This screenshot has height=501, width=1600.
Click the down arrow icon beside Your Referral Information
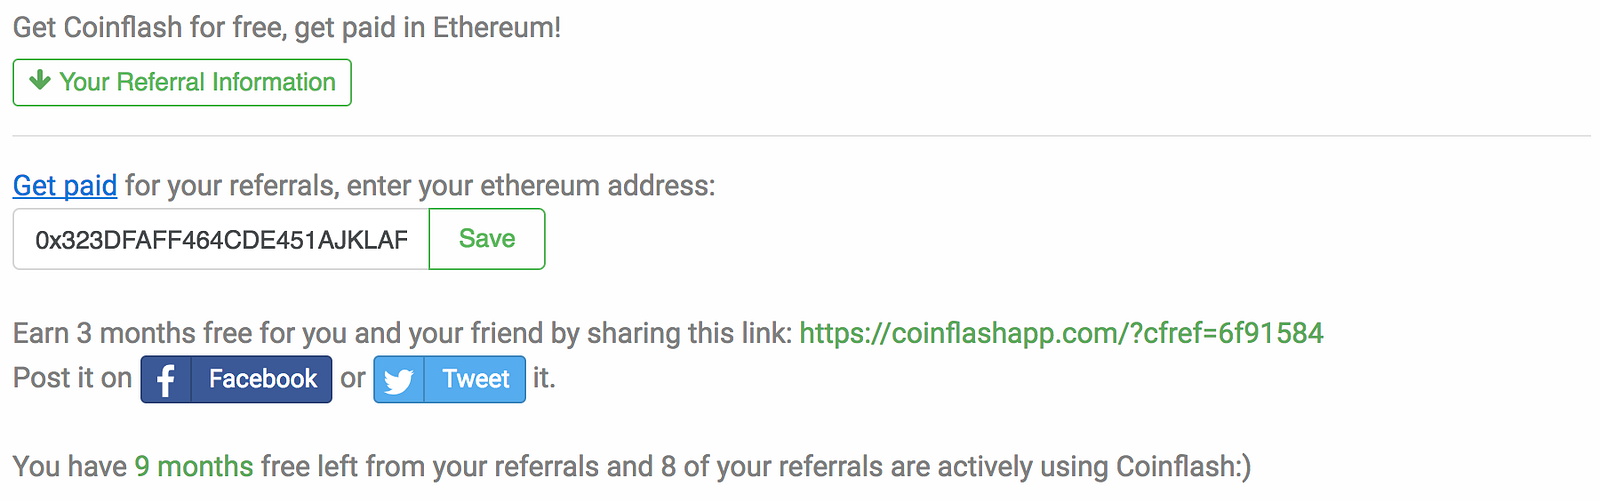(40, 81)
